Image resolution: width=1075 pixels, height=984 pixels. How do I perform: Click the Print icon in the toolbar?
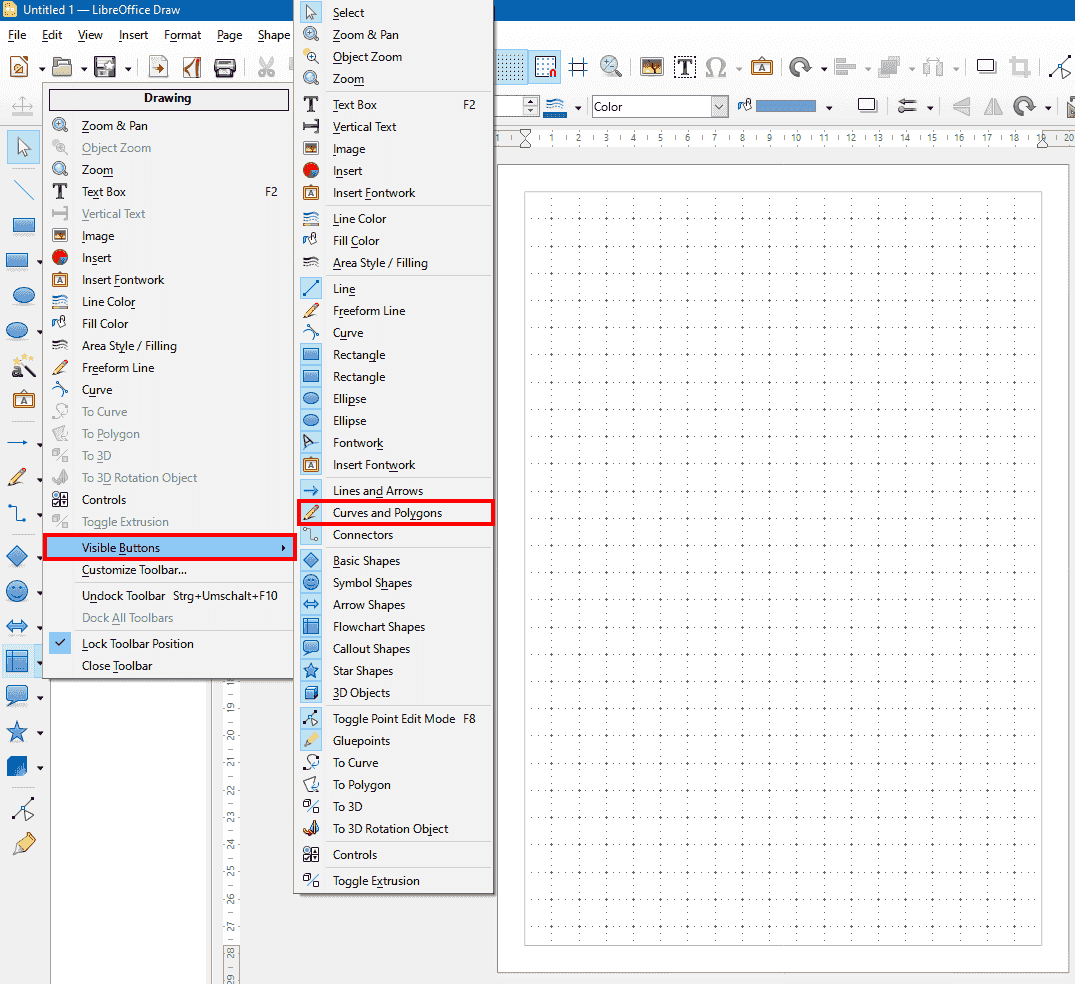[225, 67]
